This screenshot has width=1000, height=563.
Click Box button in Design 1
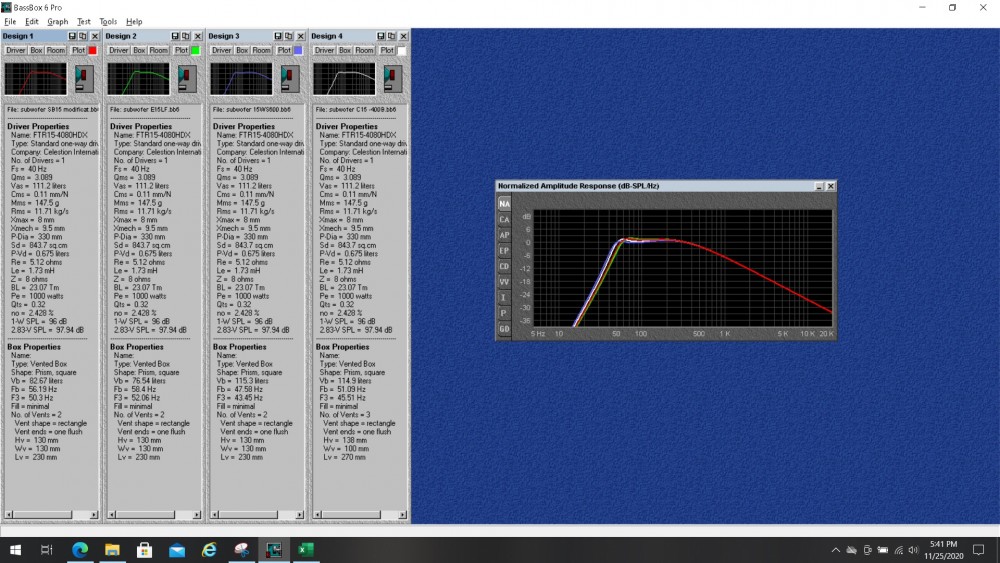coord(36,50)
